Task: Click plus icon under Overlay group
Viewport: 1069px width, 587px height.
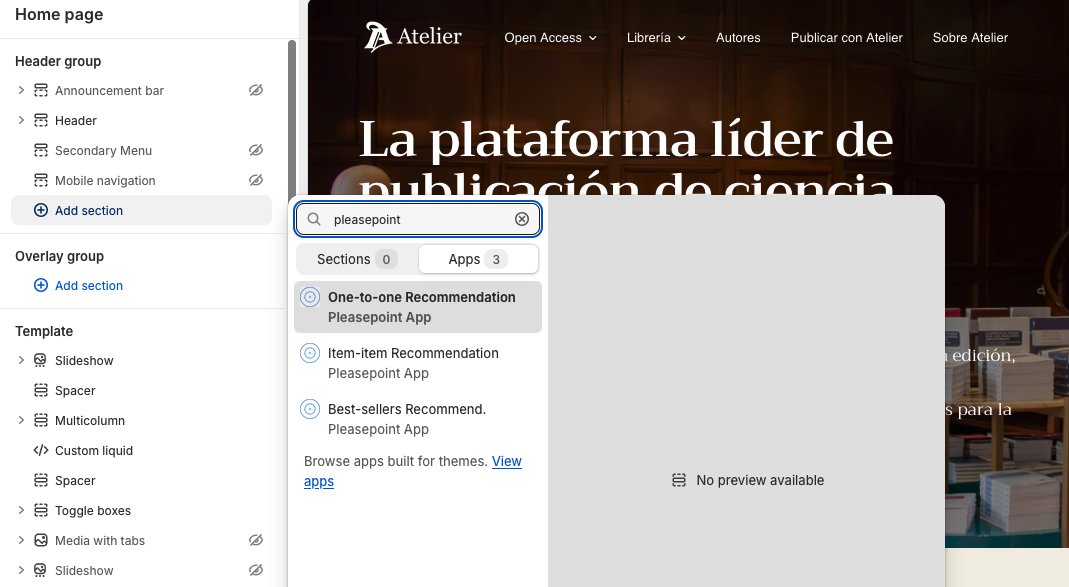Action: [41, 286]
